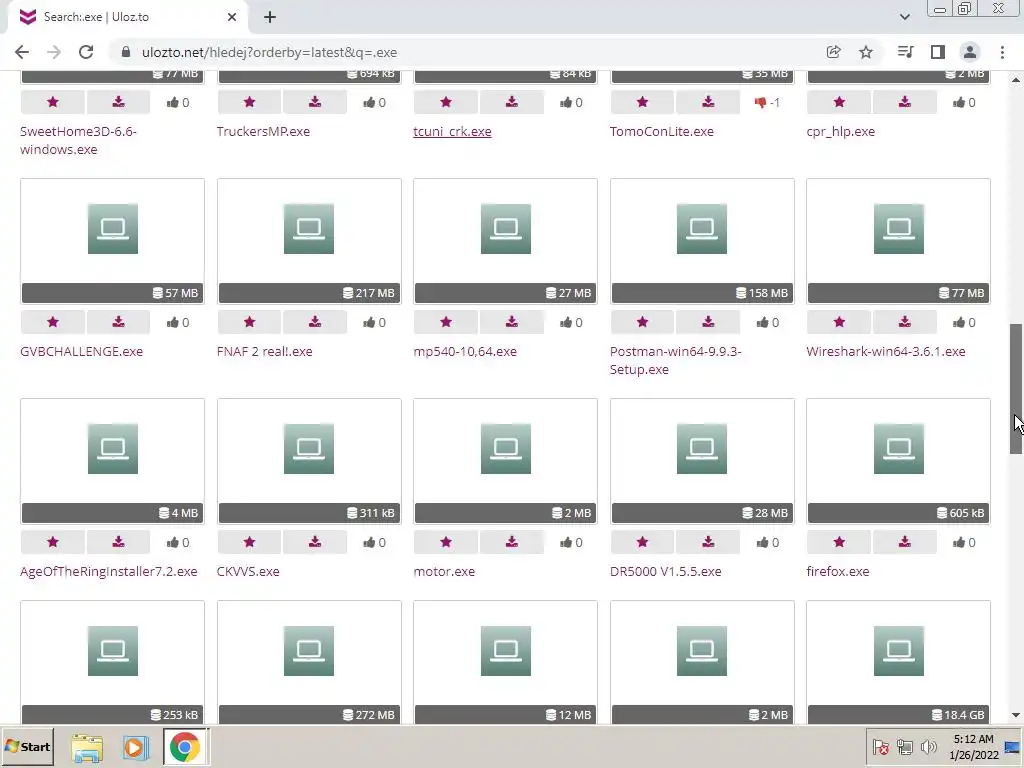Download CKVVS.exe via download icon
Viewport: 1024px width, 768px height.
pyautogui.click(x=315, y=542)
